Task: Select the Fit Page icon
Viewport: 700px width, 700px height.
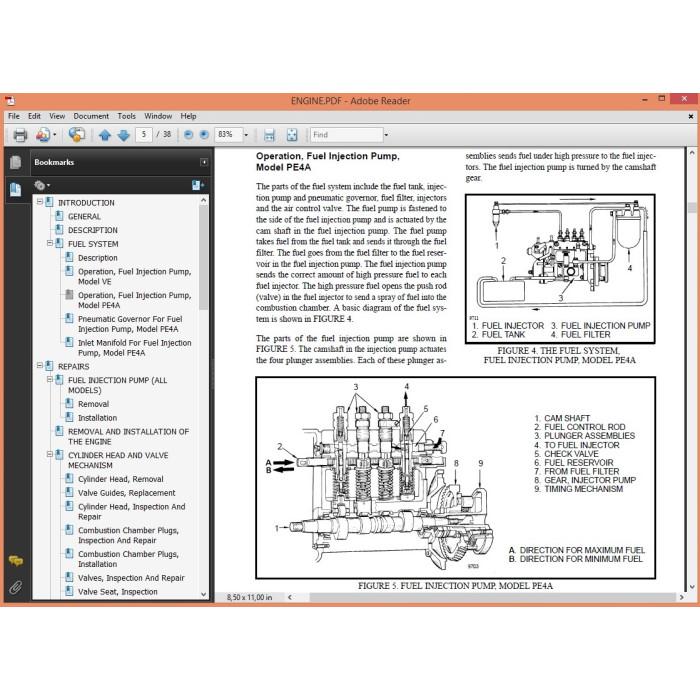Action: [292, 135]
